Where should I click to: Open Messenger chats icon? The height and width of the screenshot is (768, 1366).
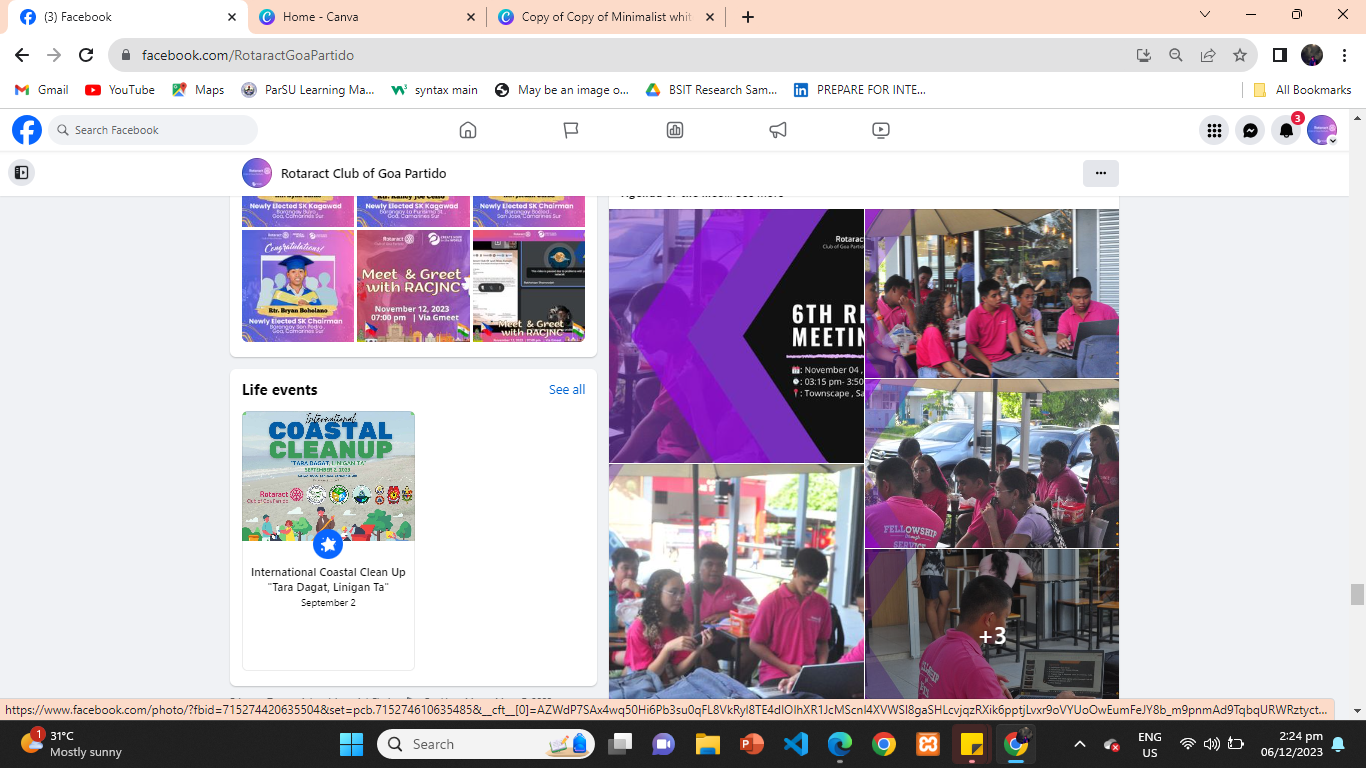pos(1250,130)
